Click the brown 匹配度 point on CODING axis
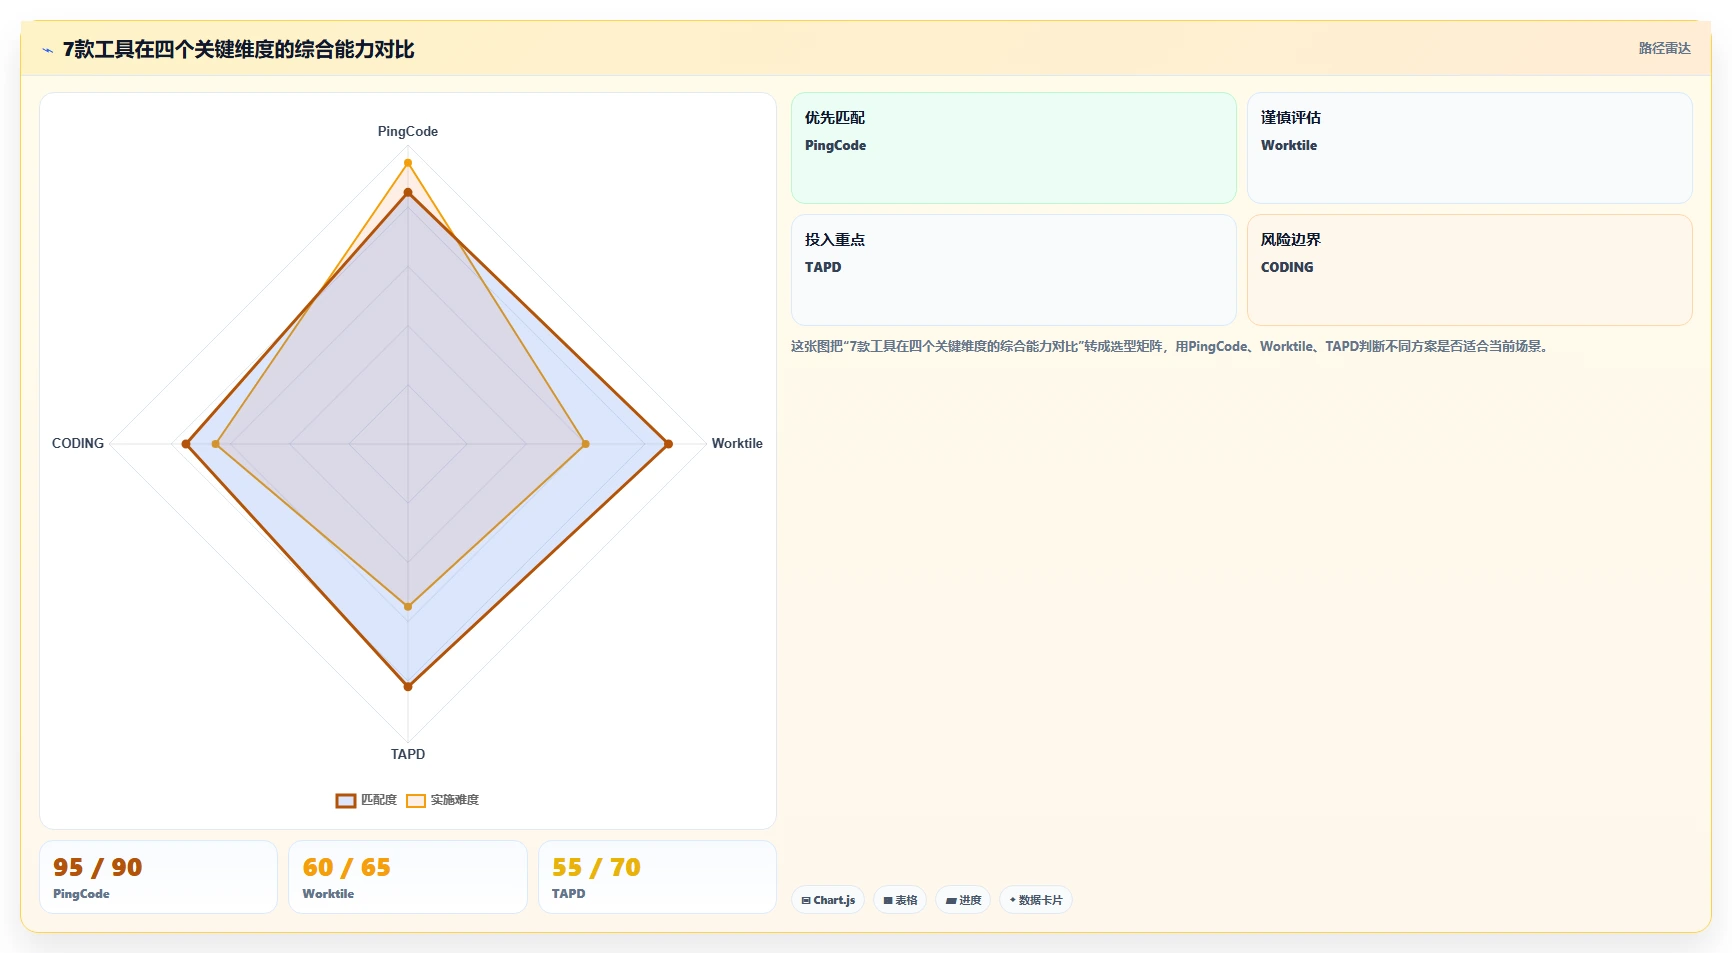Image resolution: width=1732 pixels, height=953 pixels. tap(186, 444)
